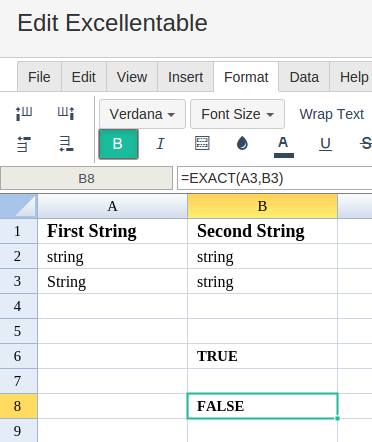Image resolution: width=372 pixels, height=442 pixels.
Task: Toggle italic formatting
Action: pos(160,144)
